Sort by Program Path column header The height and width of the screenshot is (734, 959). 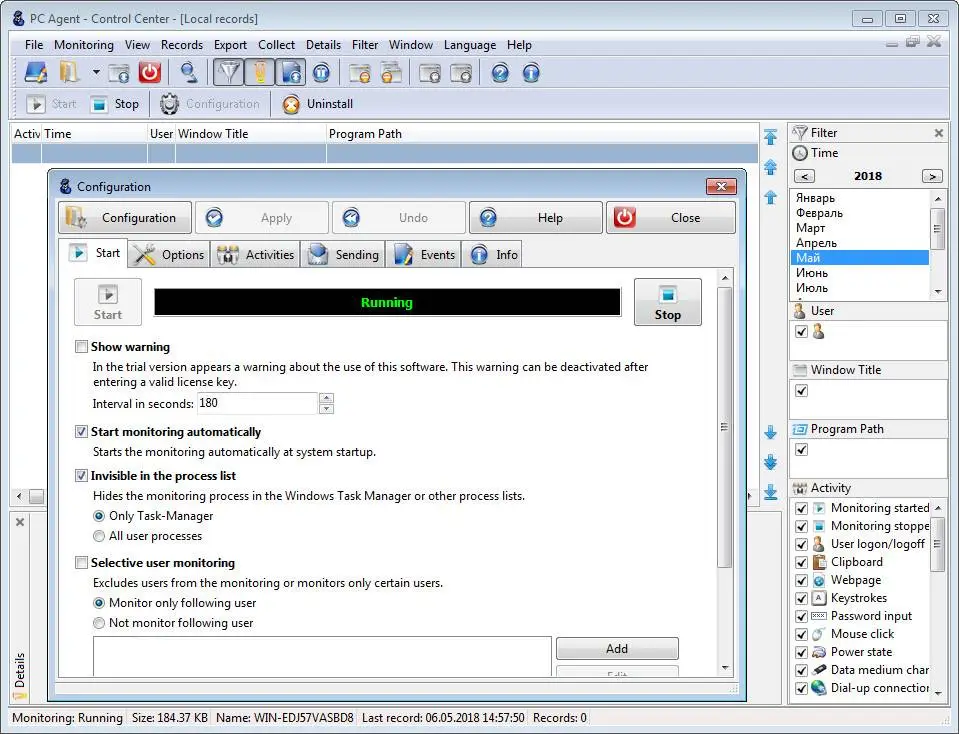tap(542, 134)
